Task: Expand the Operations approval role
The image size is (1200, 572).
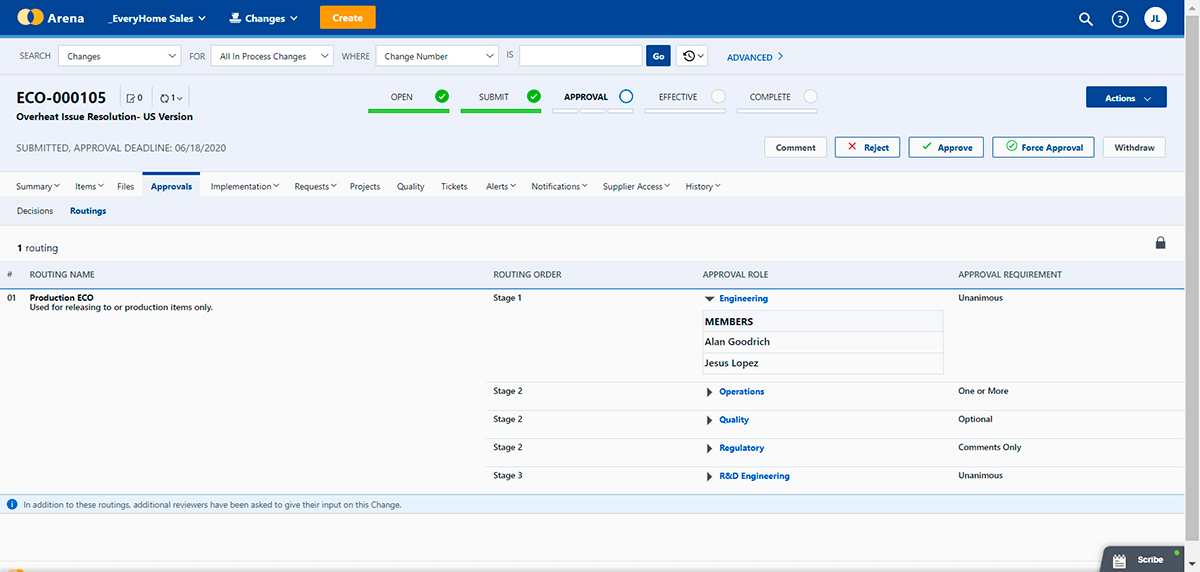Action: pyautogui.click(x=709, y=392)
